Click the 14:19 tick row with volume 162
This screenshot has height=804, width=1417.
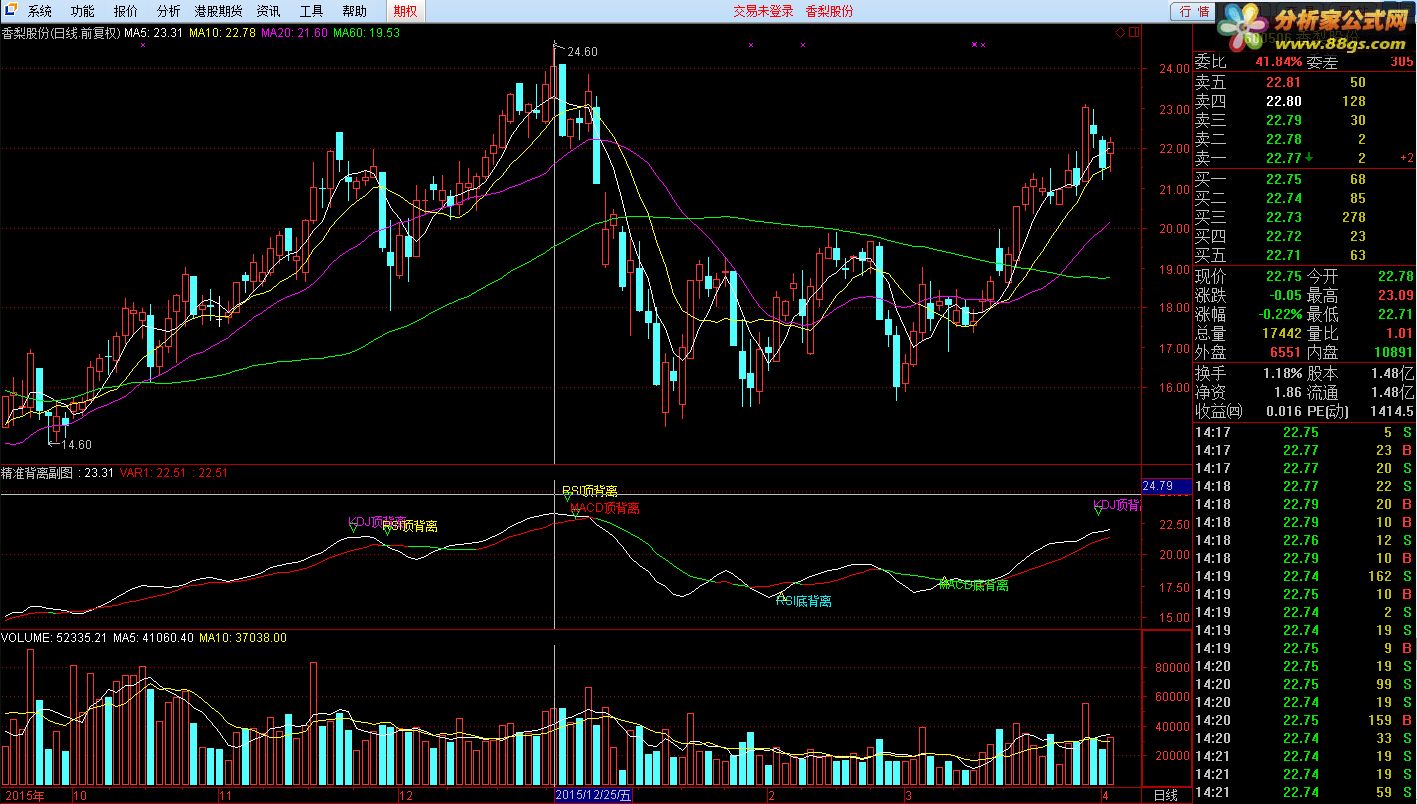pyautogui.click(x=1304, y=576)
